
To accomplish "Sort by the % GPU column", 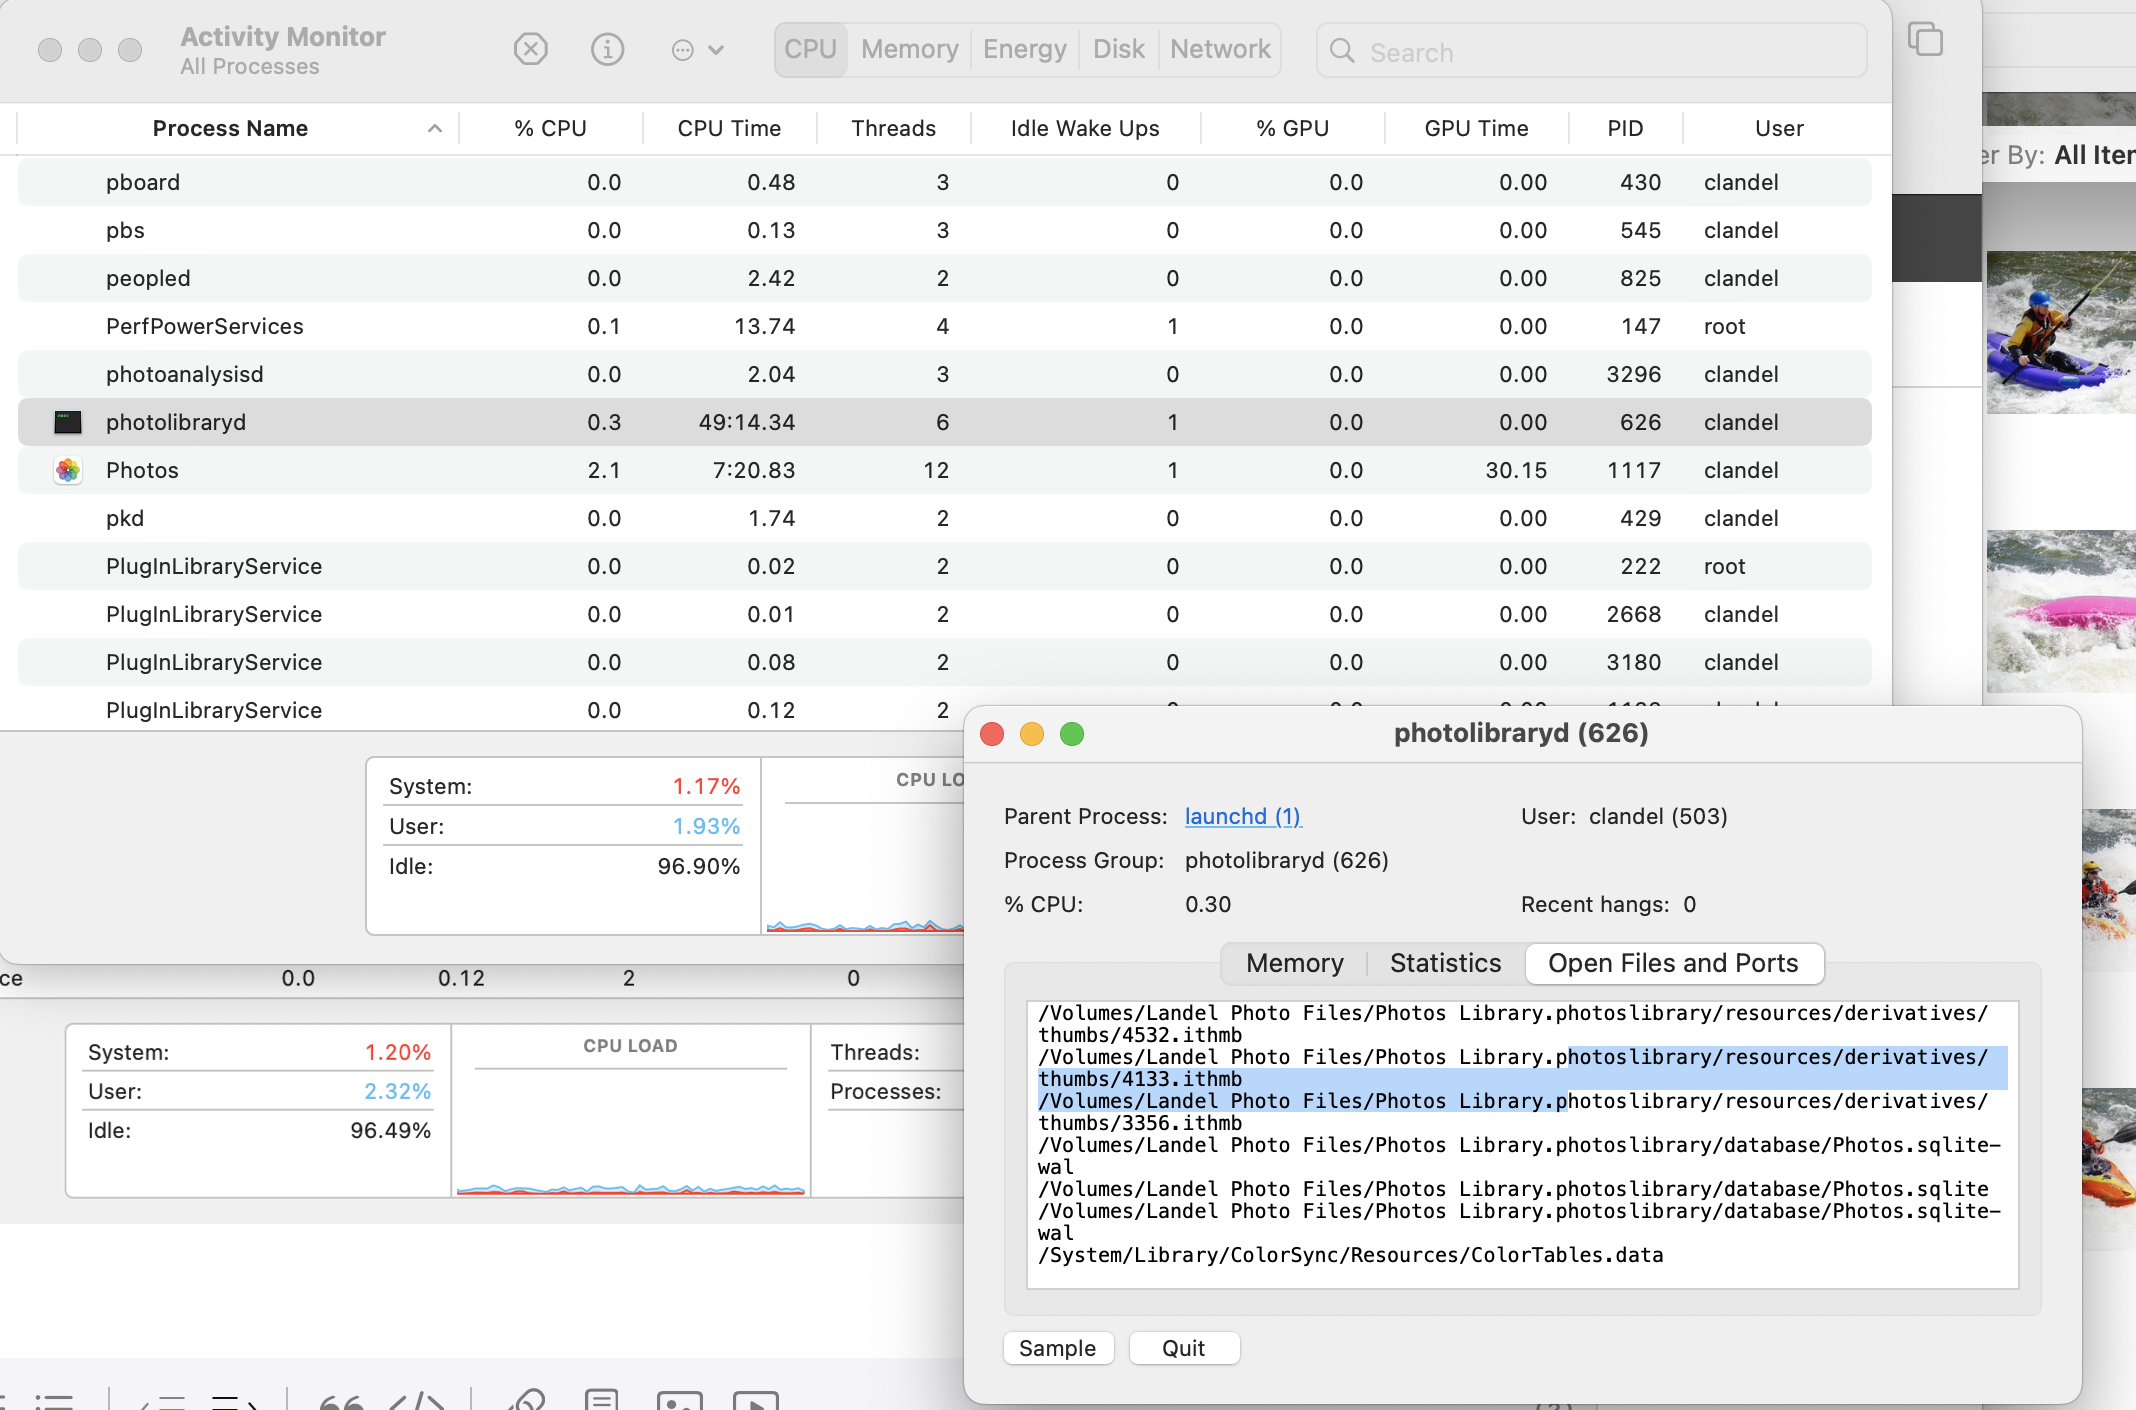I will click(1292, 128).
